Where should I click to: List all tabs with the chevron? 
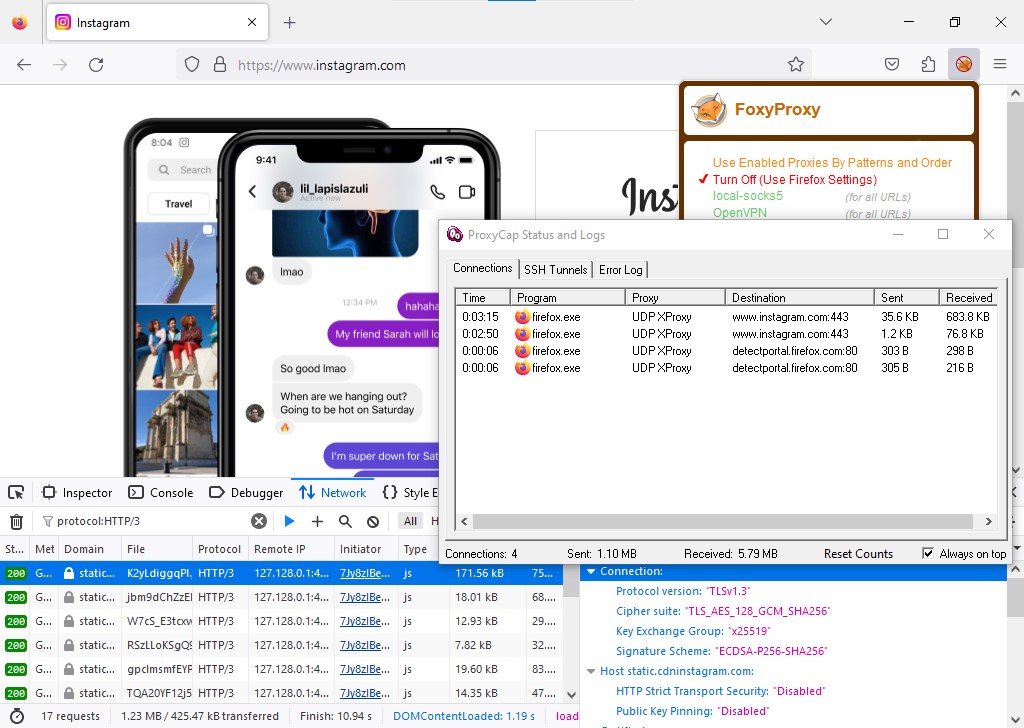click(x=826, y=22)
